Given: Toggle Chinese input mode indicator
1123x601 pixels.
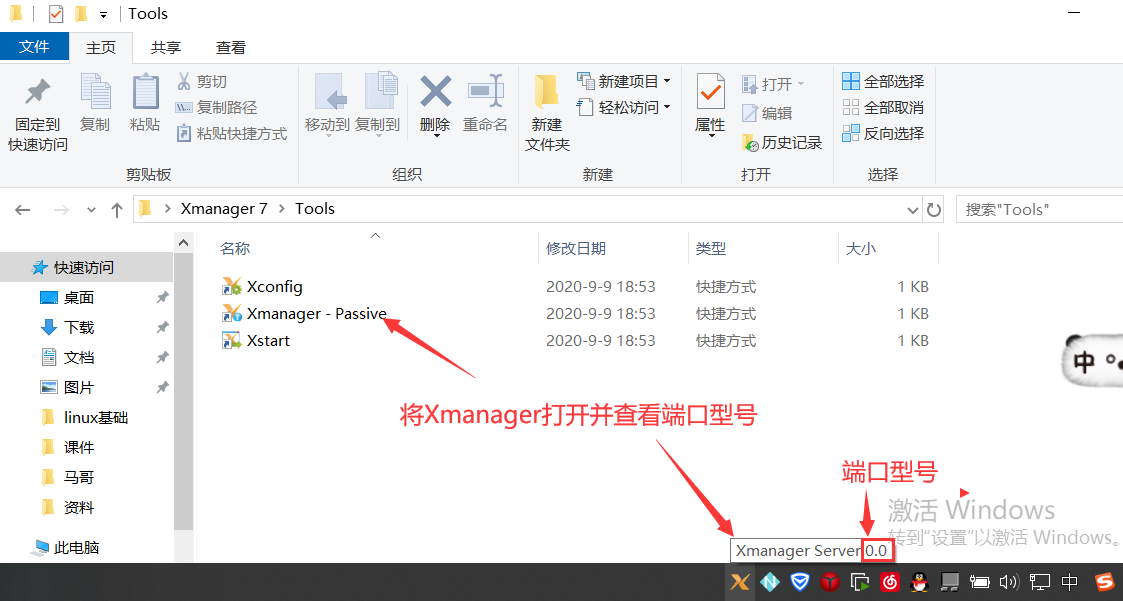Looking at the screenshot, I should click(x=1069, y=582).
